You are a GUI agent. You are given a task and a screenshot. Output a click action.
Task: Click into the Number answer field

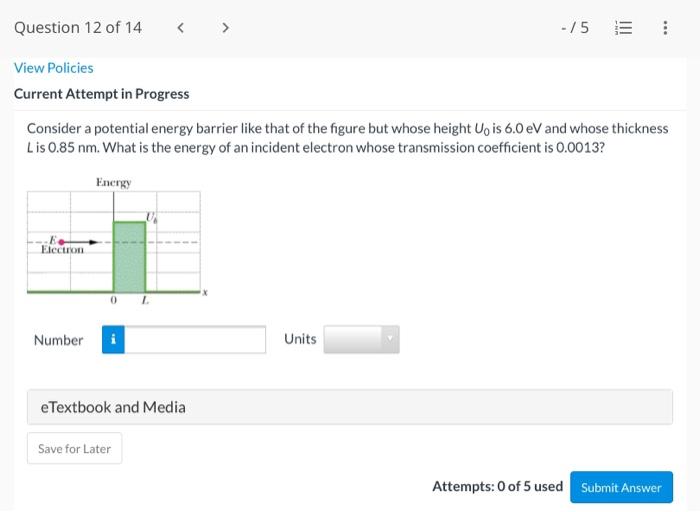point(195,339)
